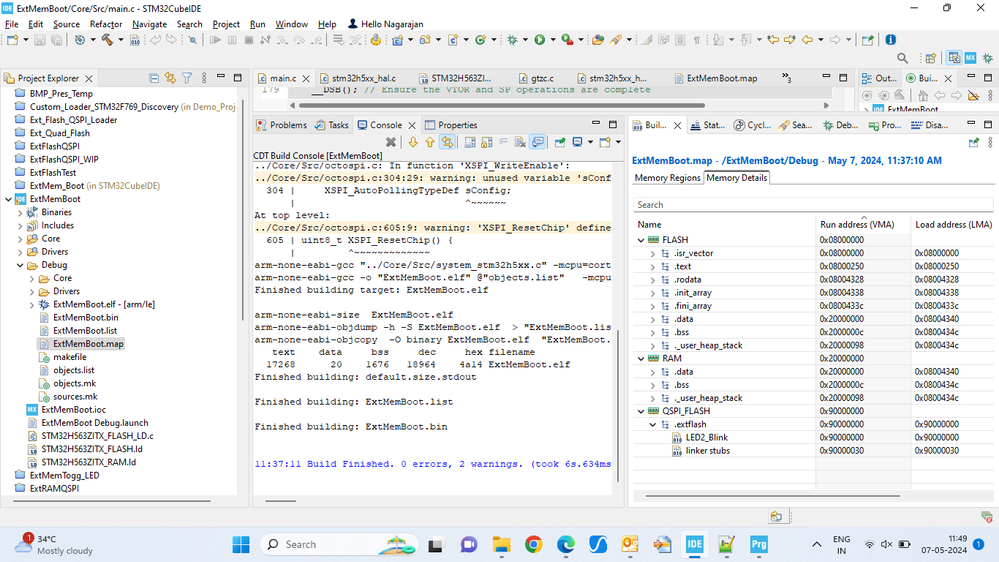The width and height of the screenshot is (999, 562).
Task: Click the green Run button
Action: (539, 41)
